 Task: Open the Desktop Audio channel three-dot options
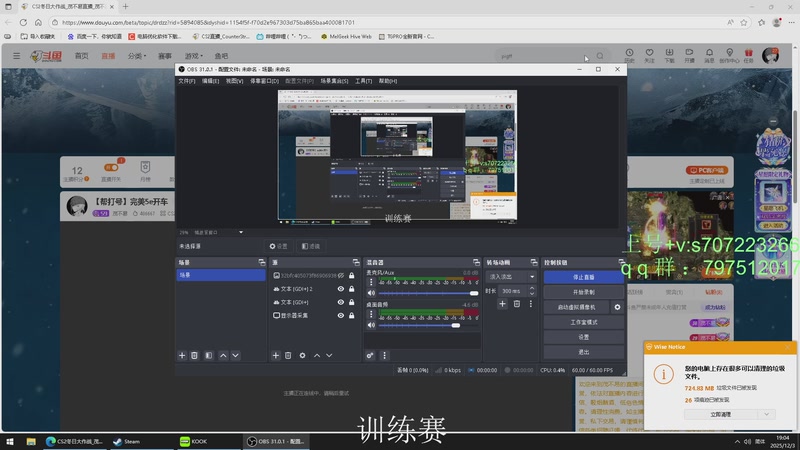(371, 314)
